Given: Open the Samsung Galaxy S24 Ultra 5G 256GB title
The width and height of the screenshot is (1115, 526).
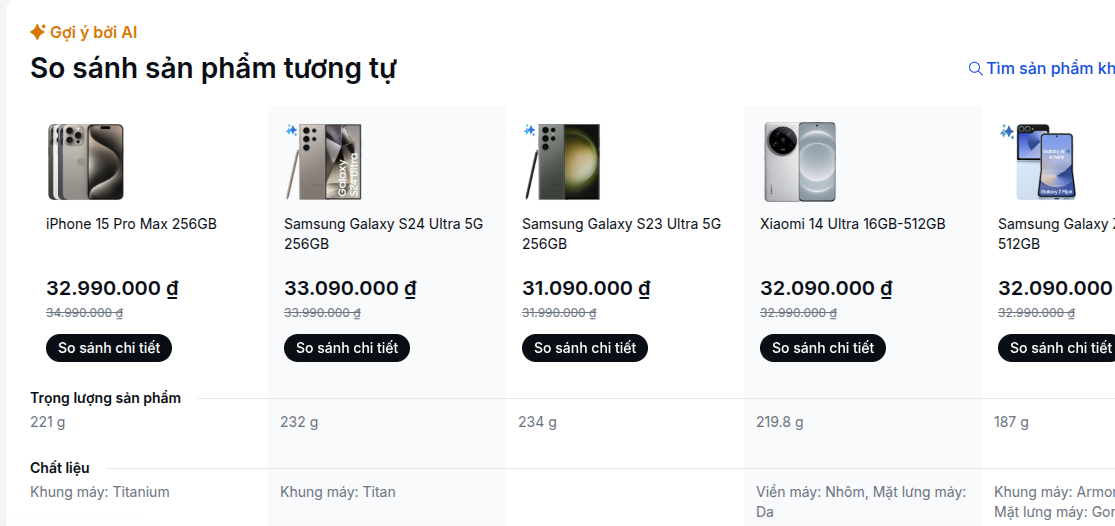Looking at the screenshot, I should click(x=383, y=234).
